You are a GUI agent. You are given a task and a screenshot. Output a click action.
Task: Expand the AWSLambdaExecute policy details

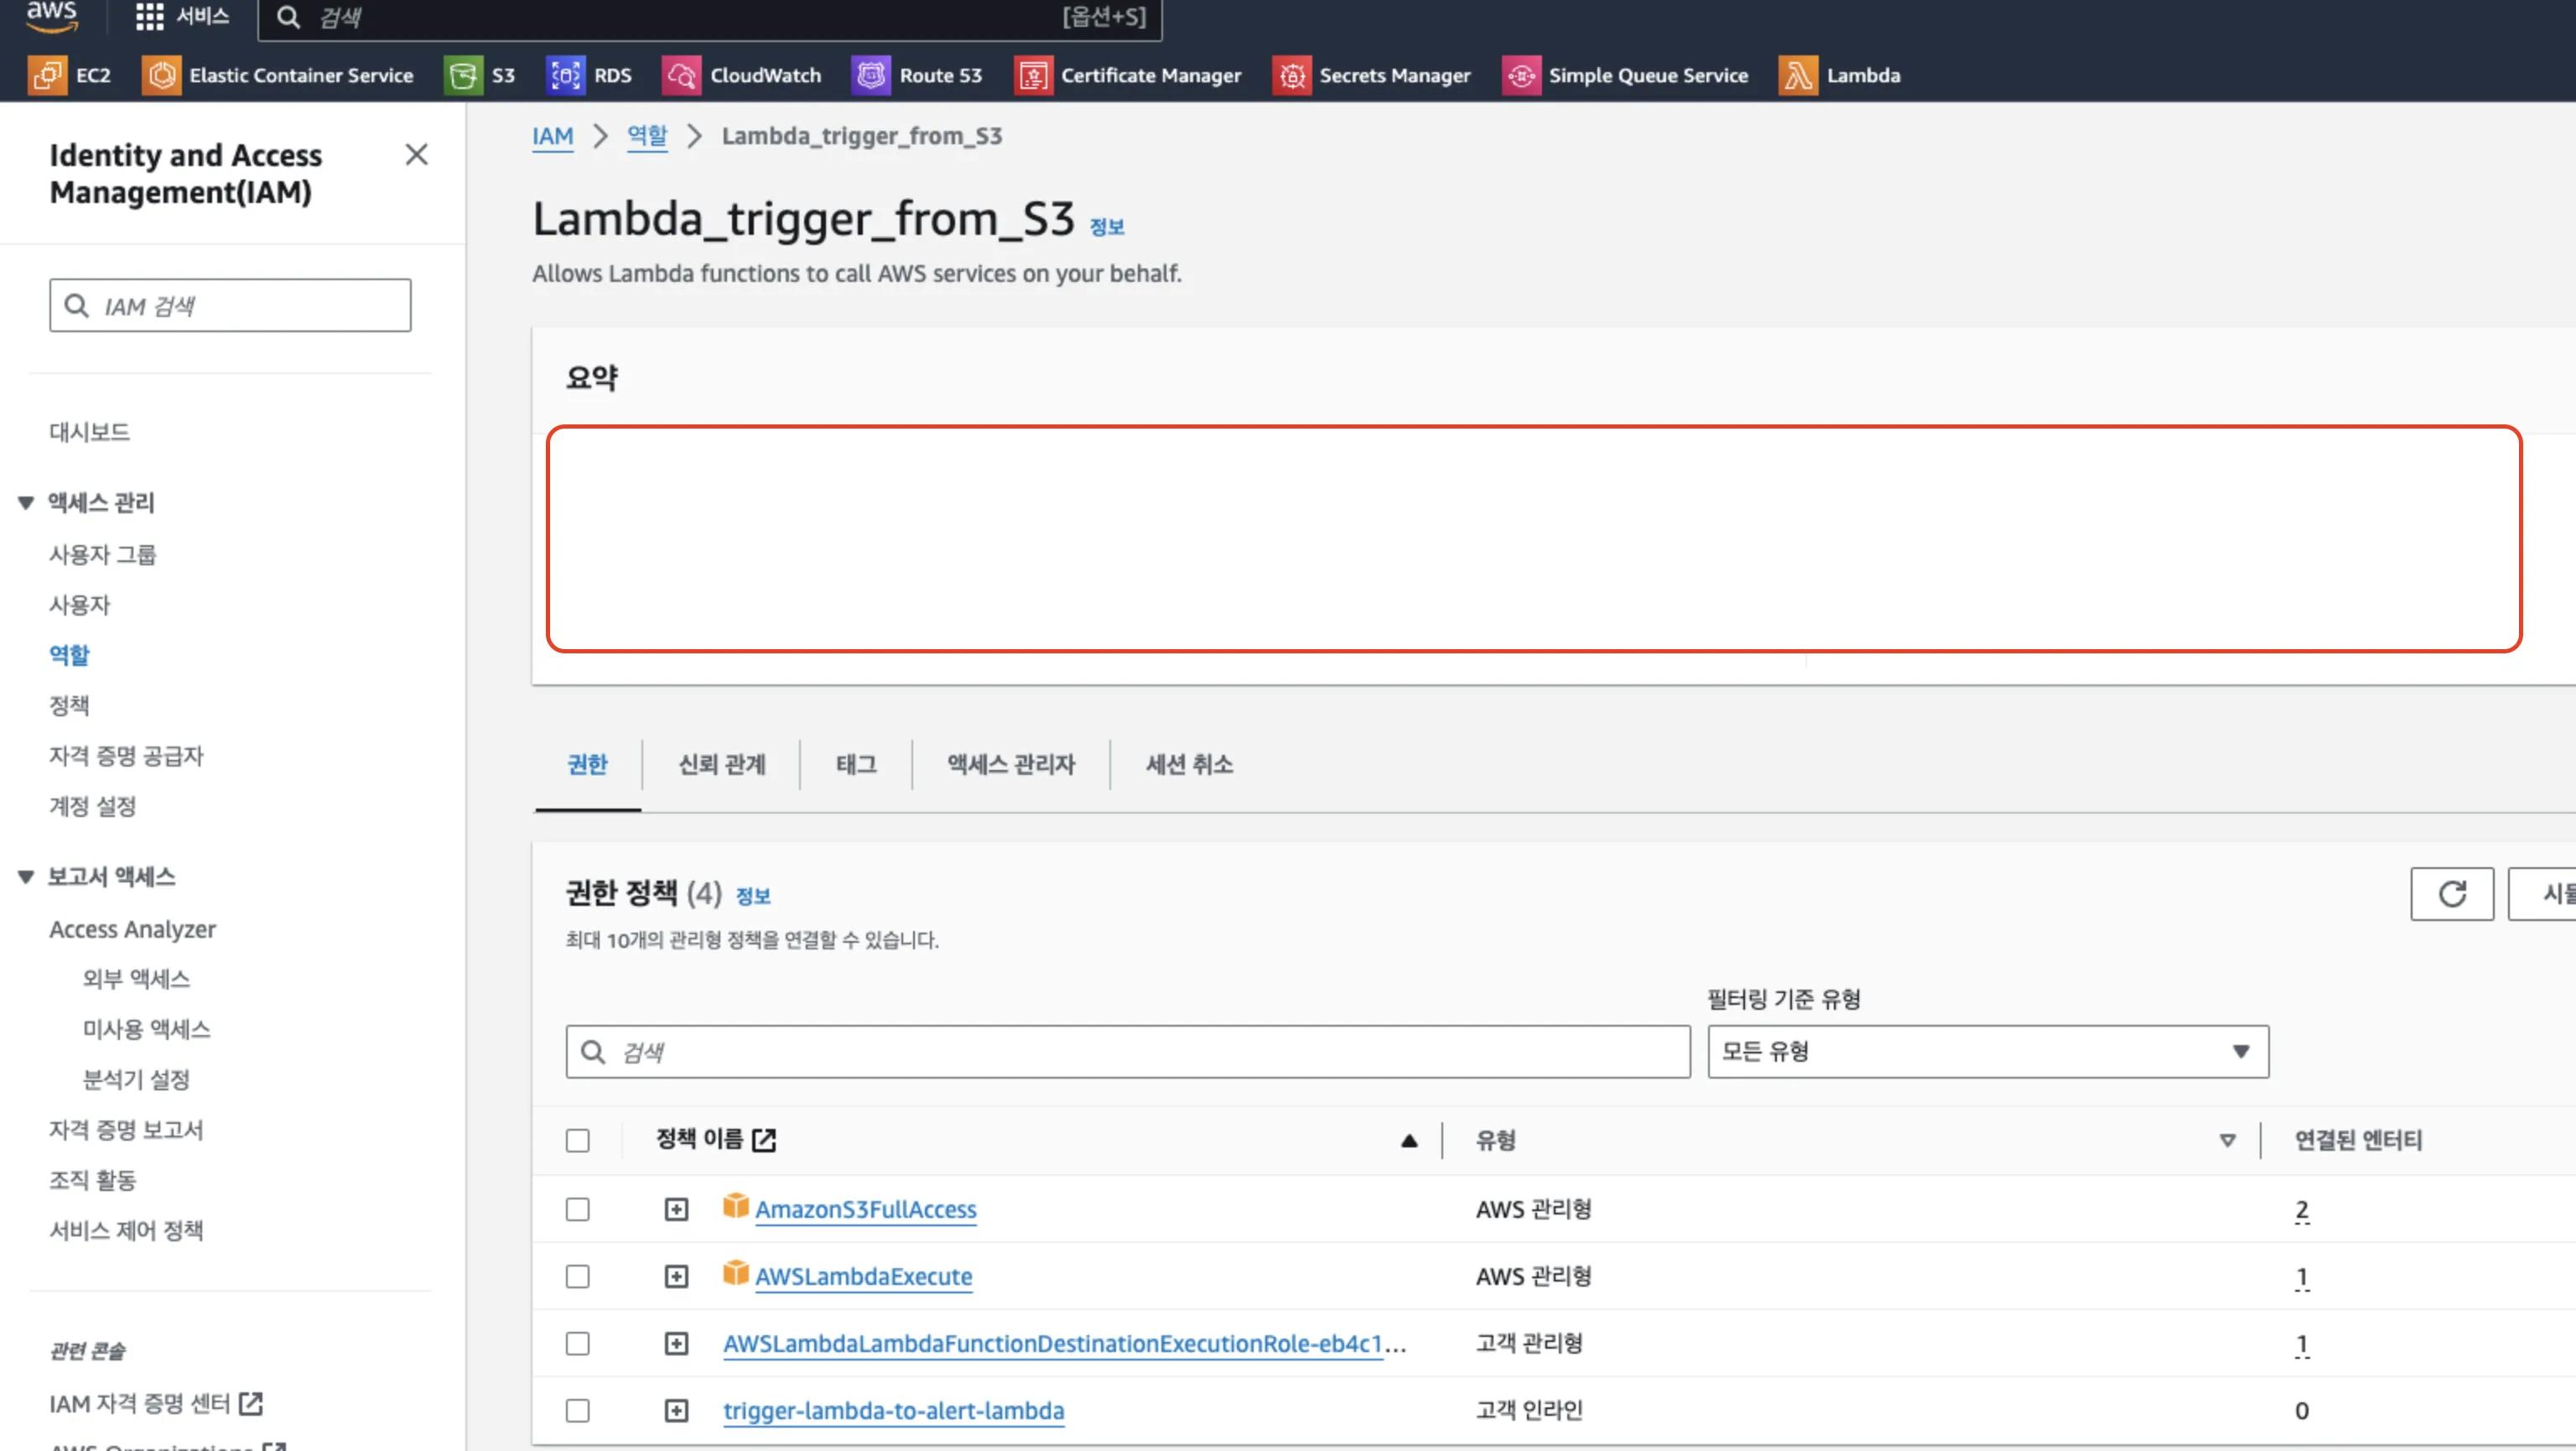pos(676,1276)
